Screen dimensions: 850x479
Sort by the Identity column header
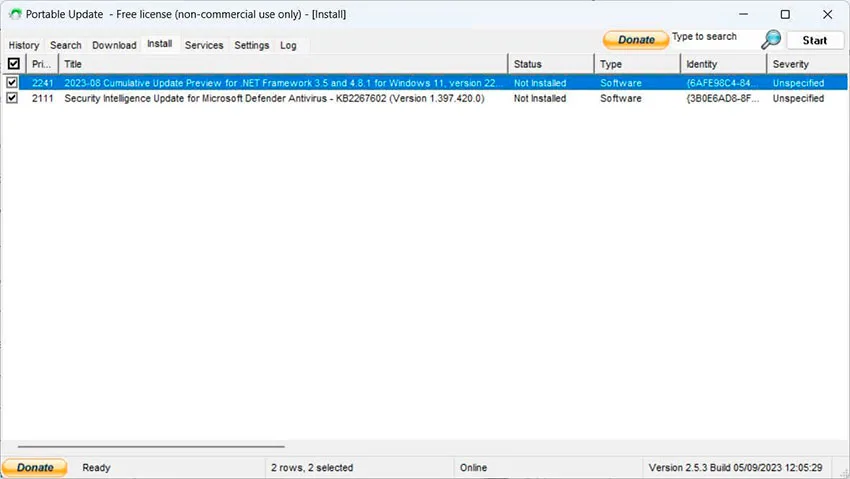click(x=723, y=64)
